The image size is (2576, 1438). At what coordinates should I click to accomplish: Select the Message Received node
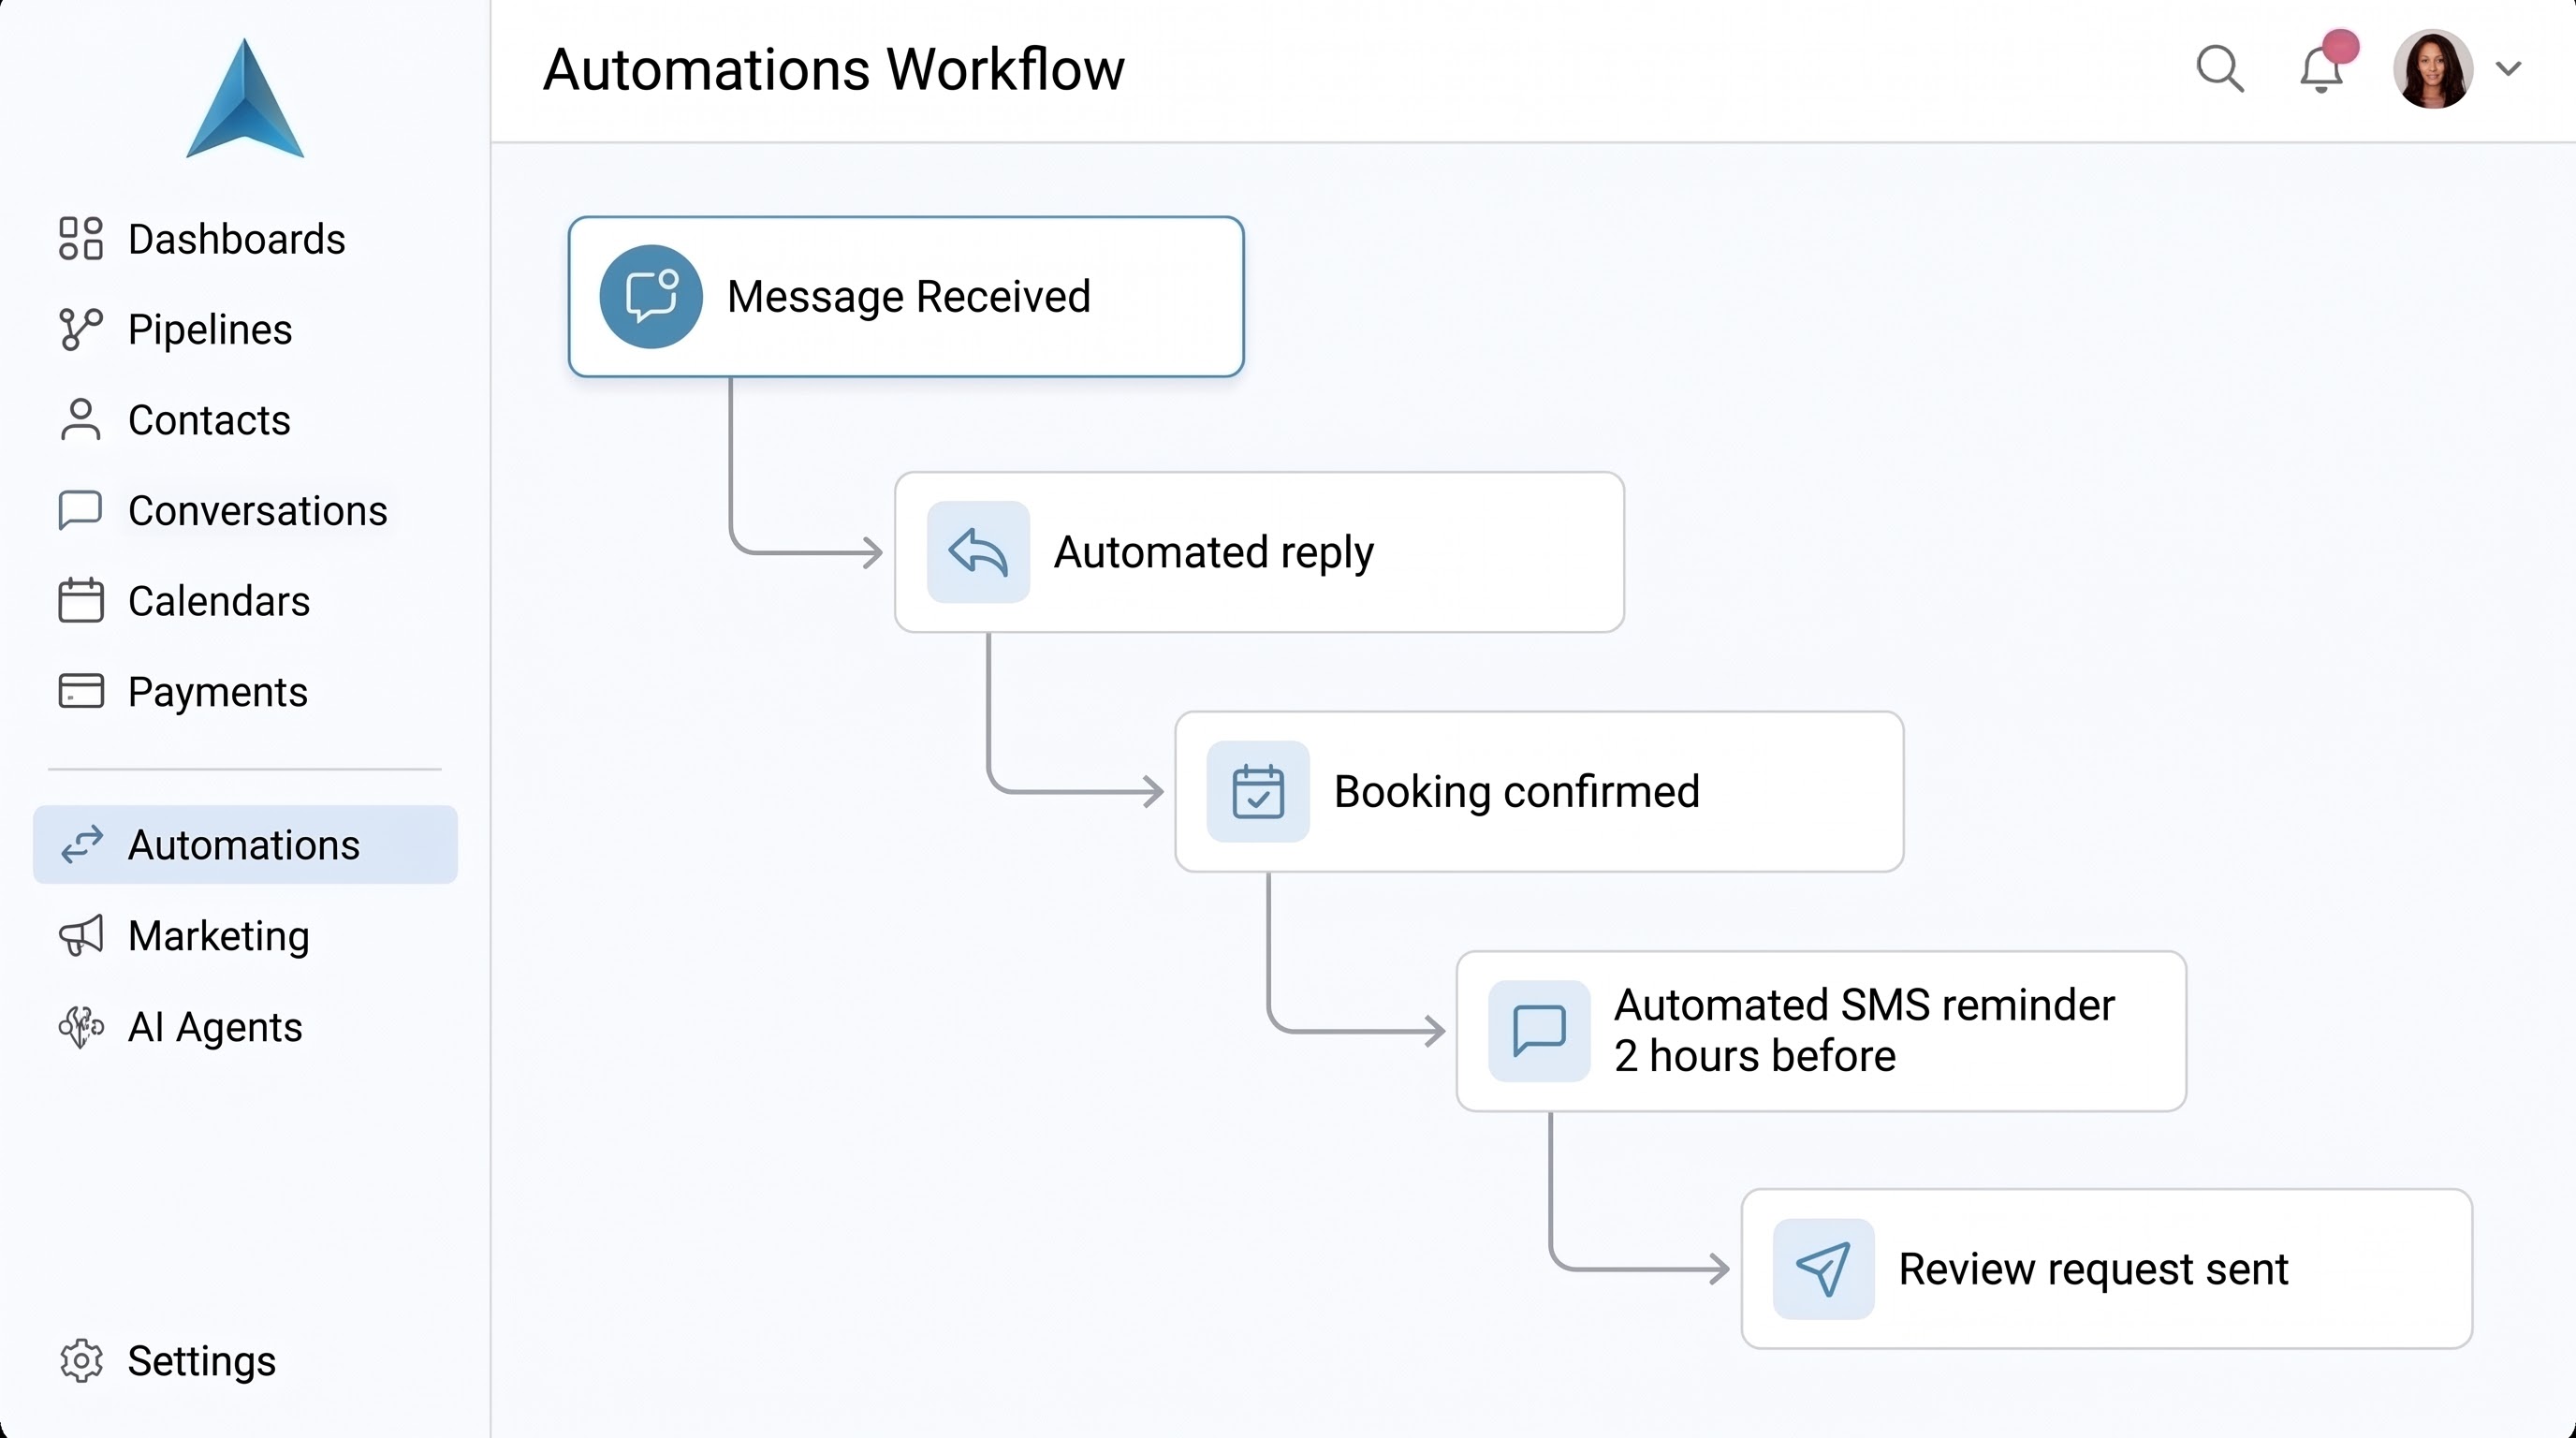[906, 297]
